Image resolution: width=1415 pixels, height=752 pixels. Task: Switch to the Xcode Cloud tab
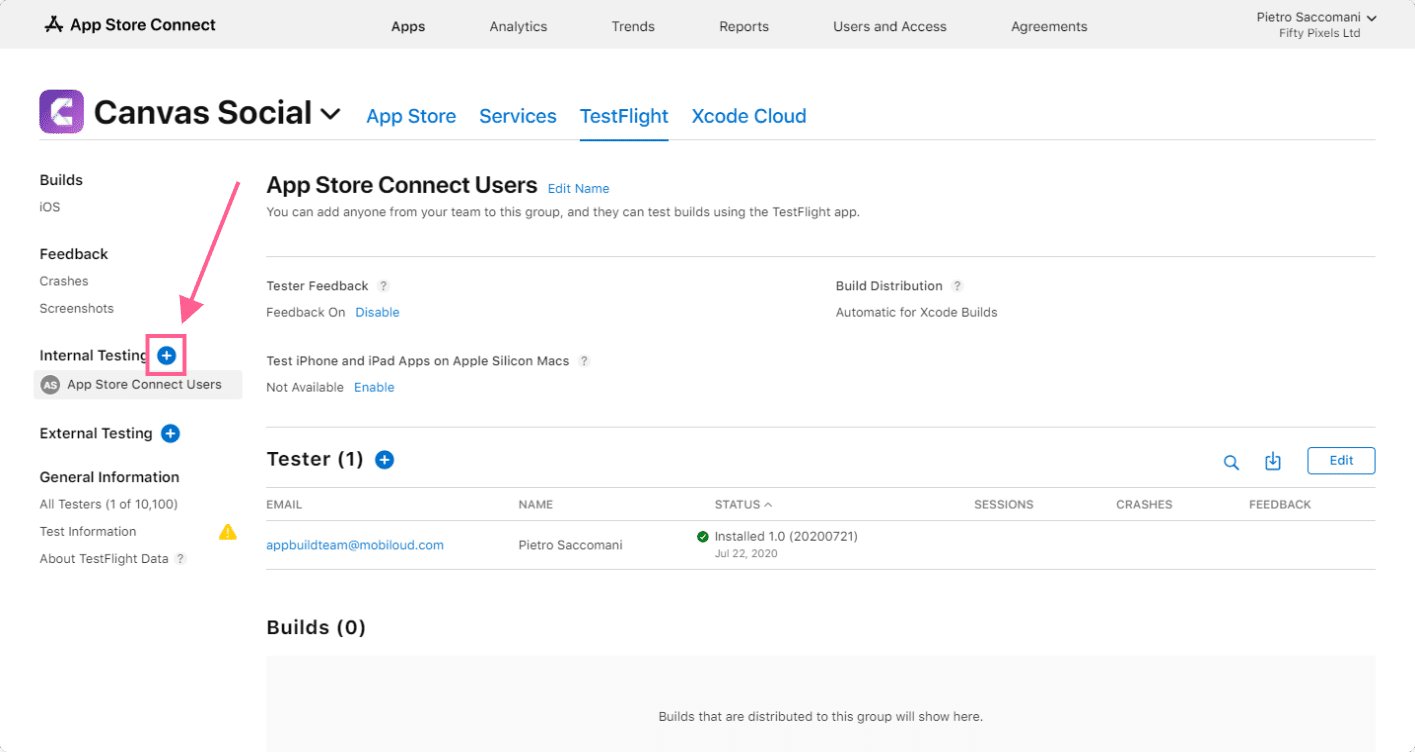(x=749, y=116)
